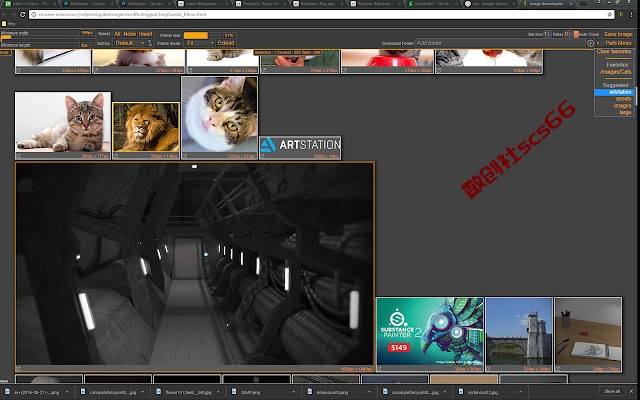Choose images from suggested paths

pos(622,106)
